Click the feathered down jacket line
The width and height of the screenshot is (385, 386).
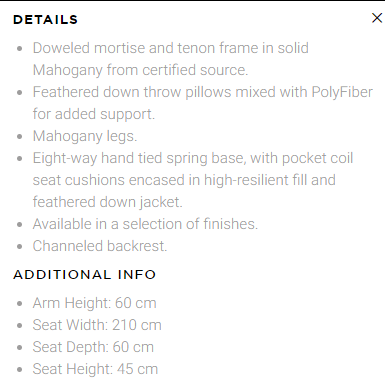108,202
